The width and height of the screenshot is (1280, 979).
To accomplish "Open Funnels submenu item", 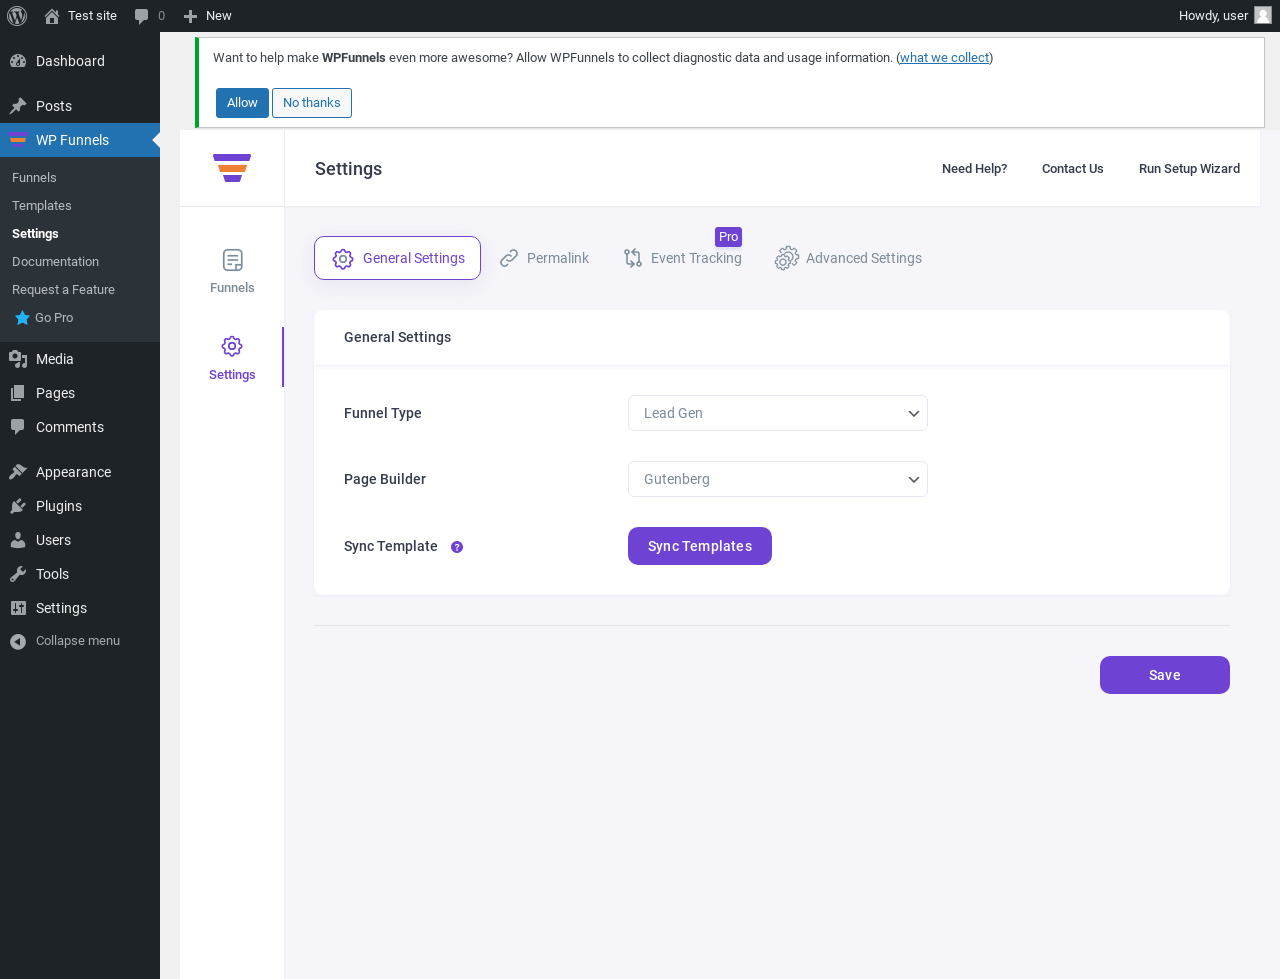I will pyautogui.click(x=34, y=178).
